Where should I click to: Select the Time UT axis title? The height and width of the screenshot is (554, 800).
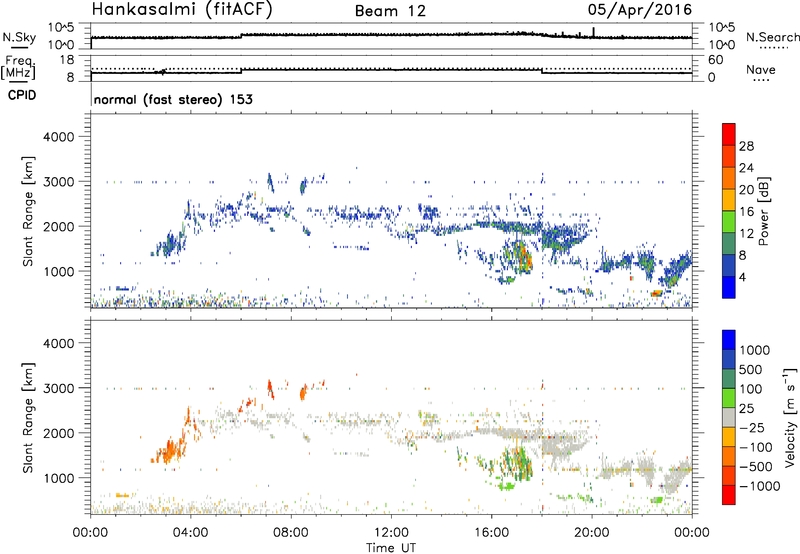click(391, 548)
